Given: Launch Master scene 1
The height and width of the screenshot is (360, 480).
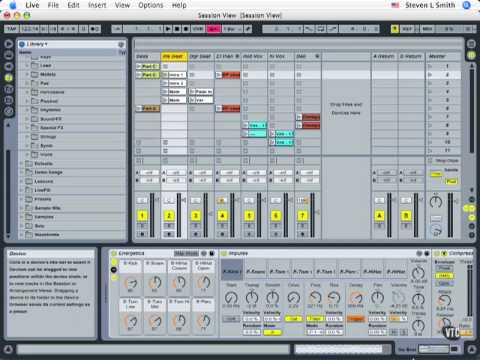Looking at the screenshot, I should point(430,66).
